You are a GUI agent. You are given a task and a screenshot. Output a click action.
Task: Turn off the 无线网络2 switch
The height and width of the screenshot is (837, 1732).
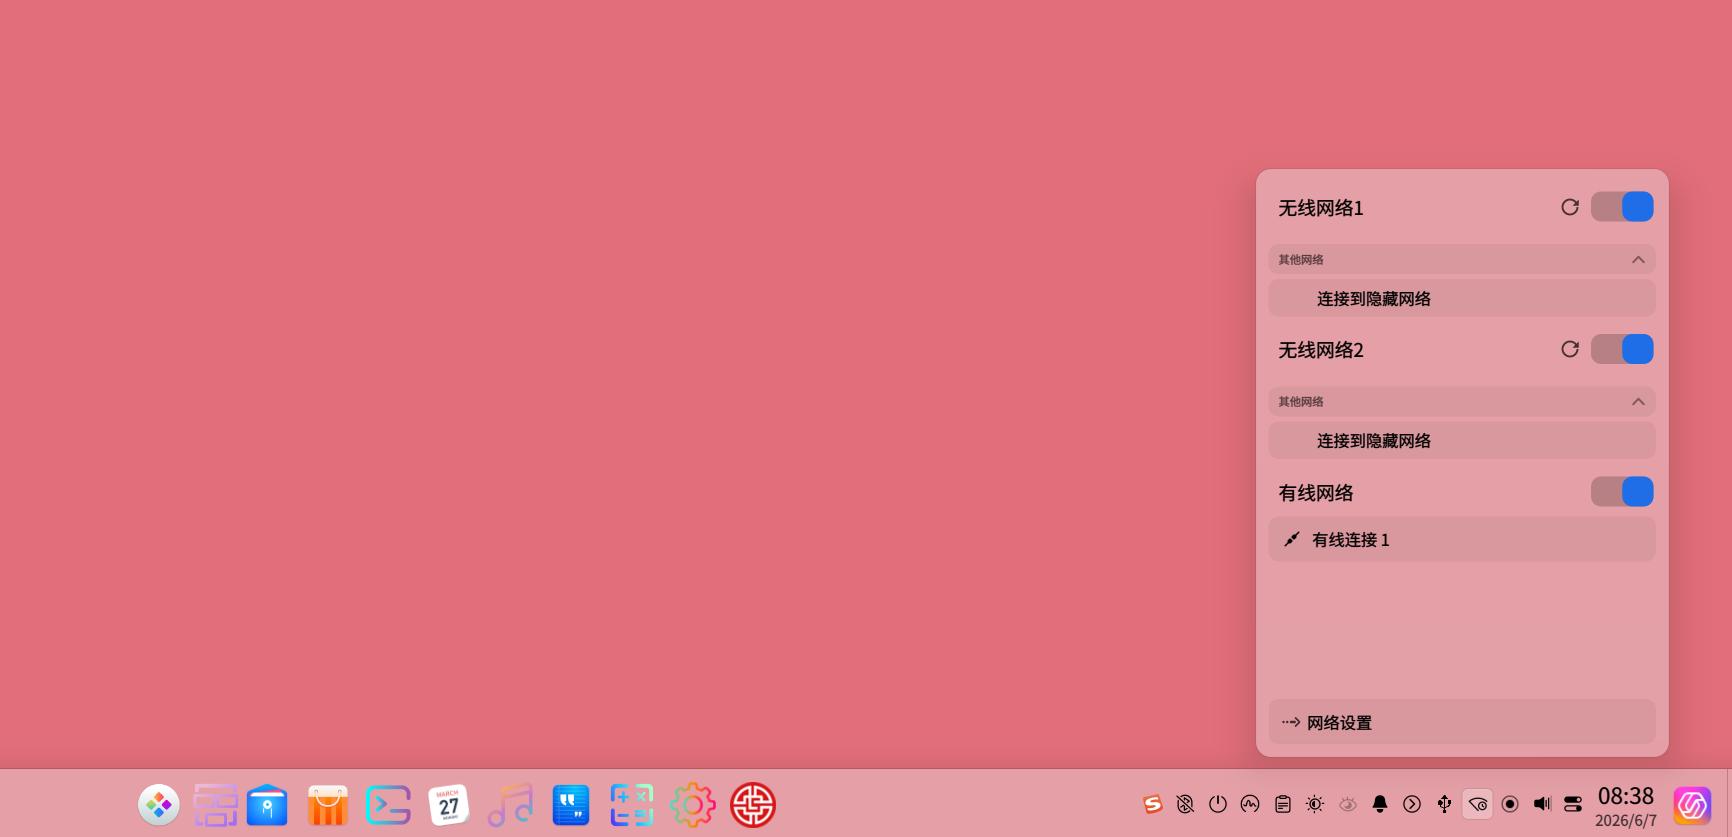[x=1622, y=349]
